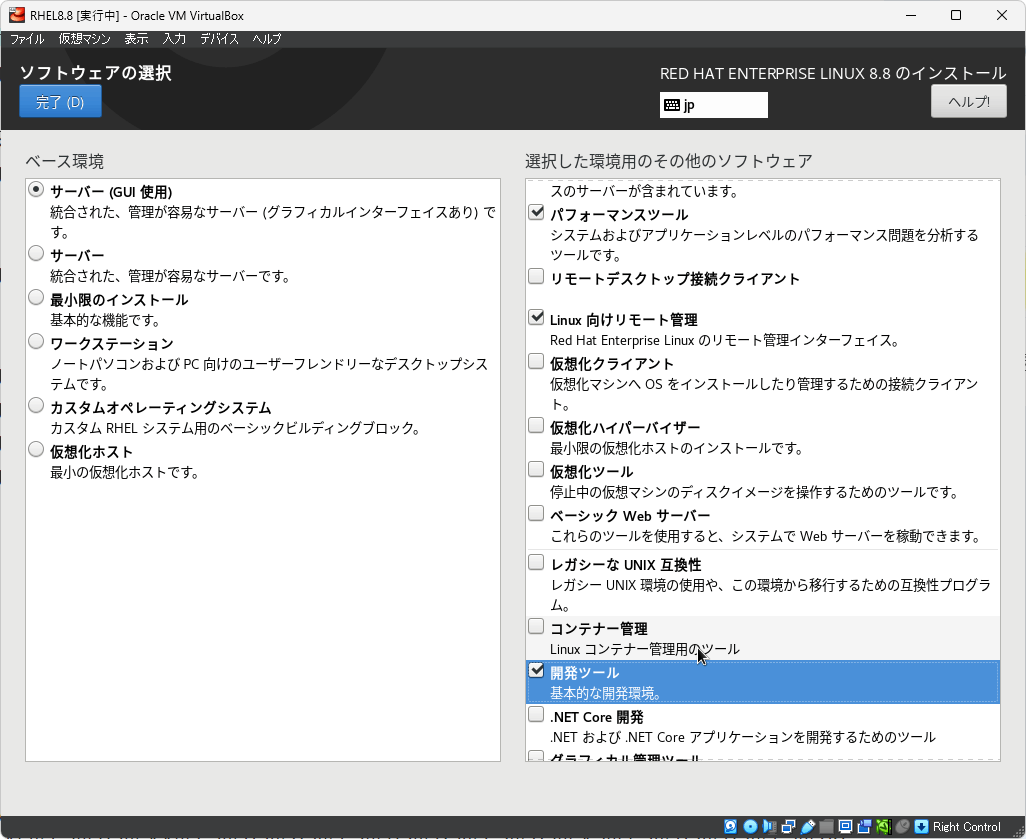
Task: Click the display monitor icon in the status bar
Action: pos(845,827)
